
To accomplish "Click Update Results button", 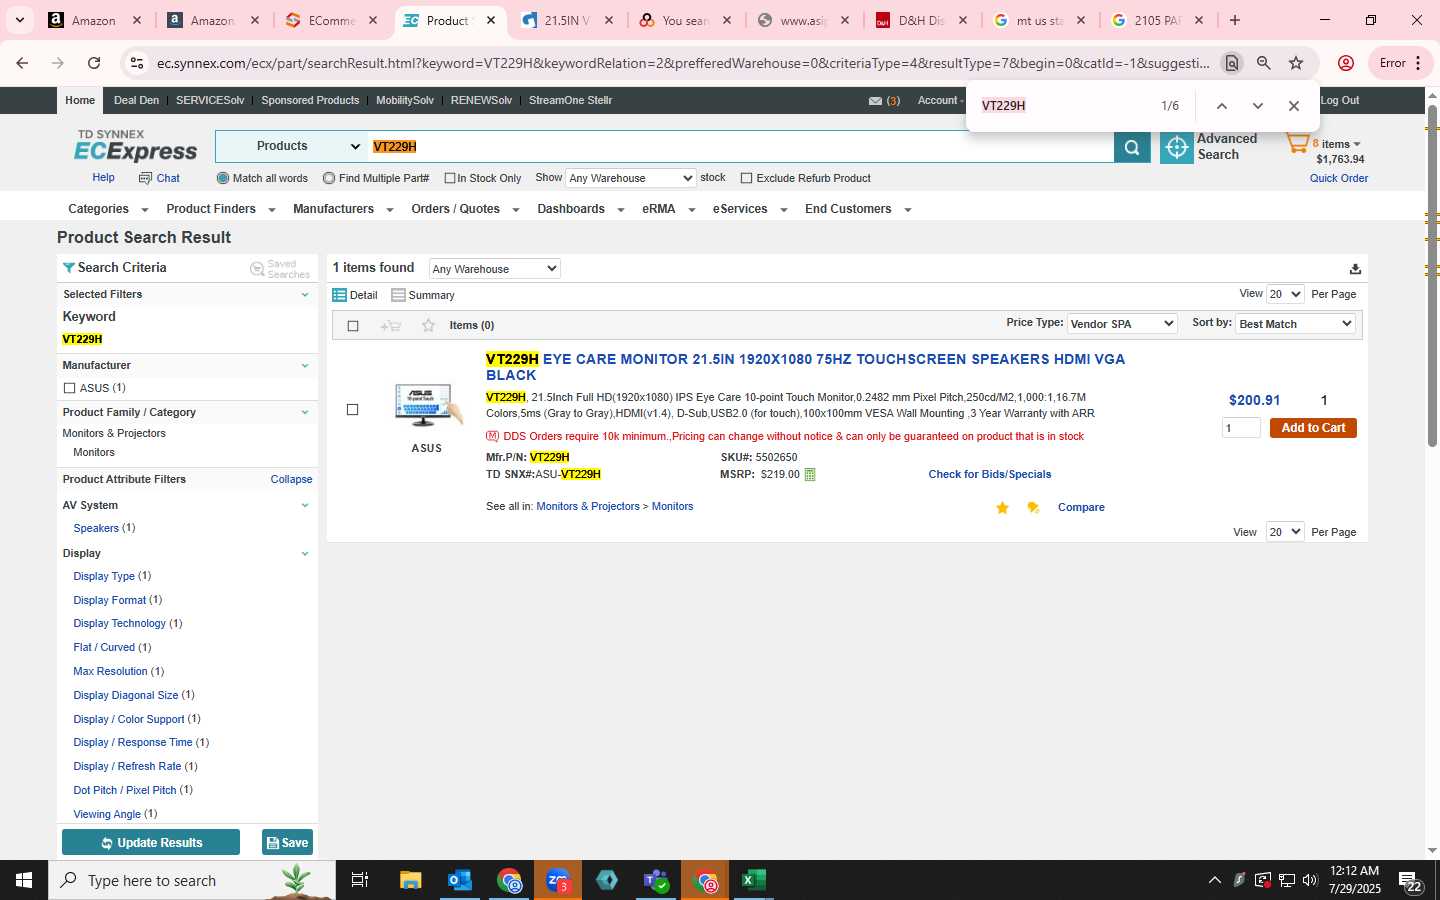I will 151,843.
